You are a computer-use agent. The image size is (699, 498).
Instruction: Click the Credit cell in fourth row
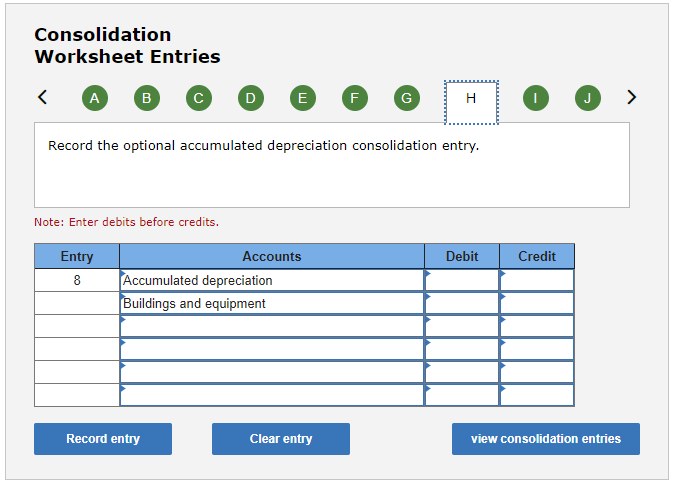tap(537, 350)
